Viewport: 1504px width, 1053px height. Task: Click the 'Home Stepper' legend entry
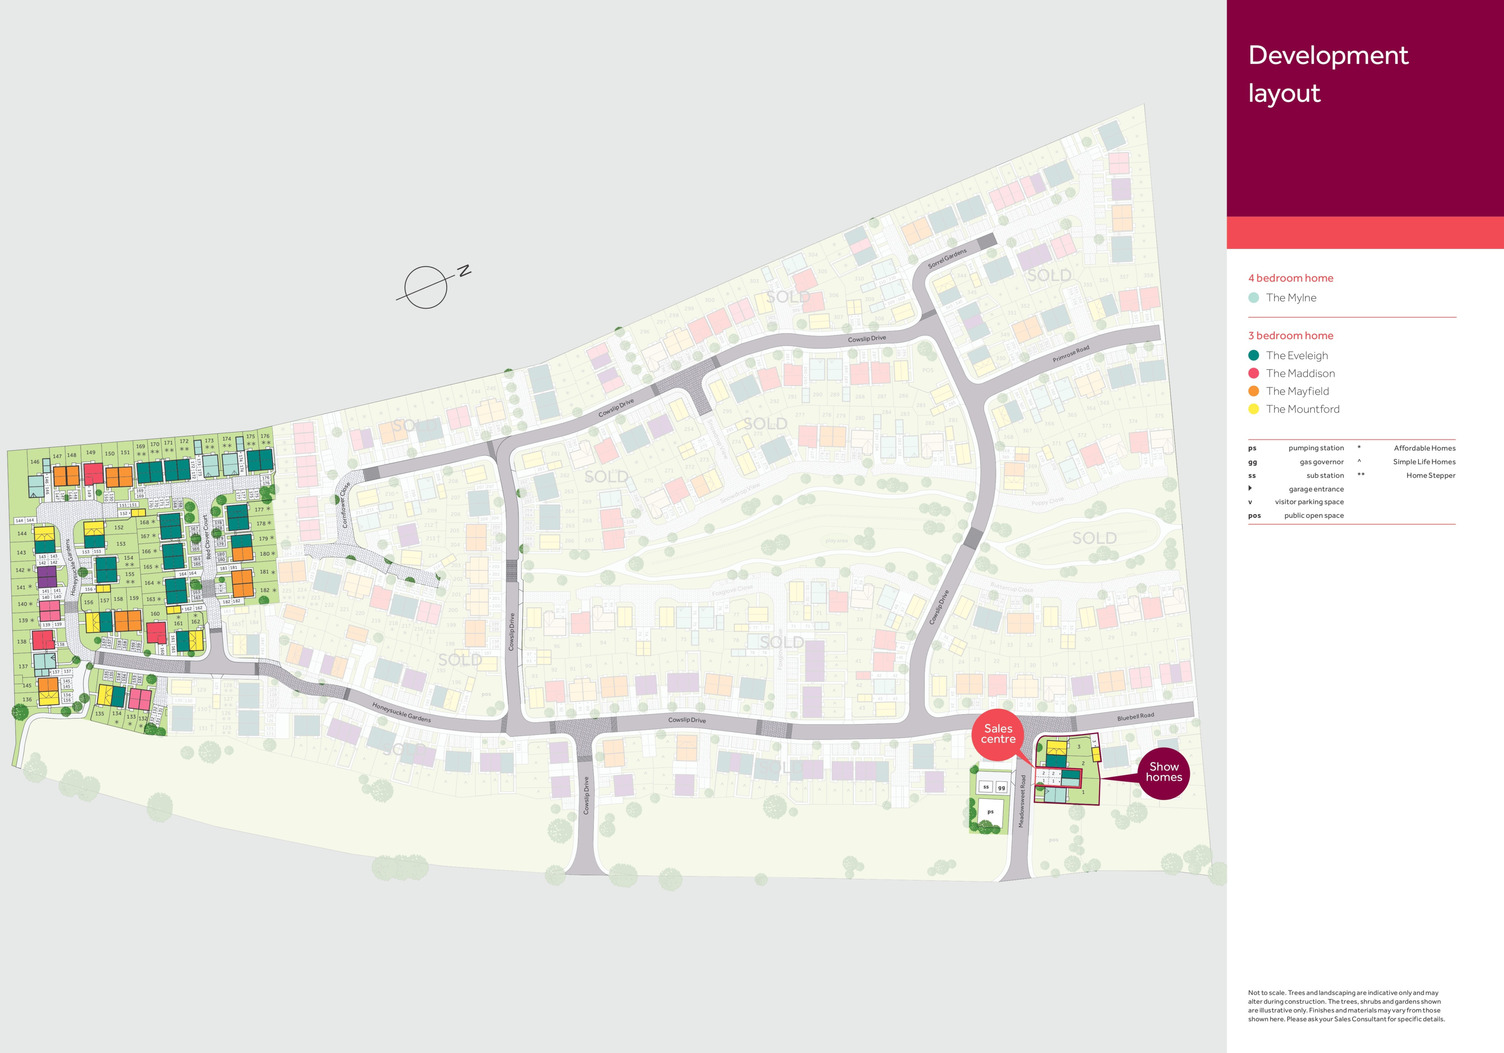pyautogui.click(x=1430, y=476)
